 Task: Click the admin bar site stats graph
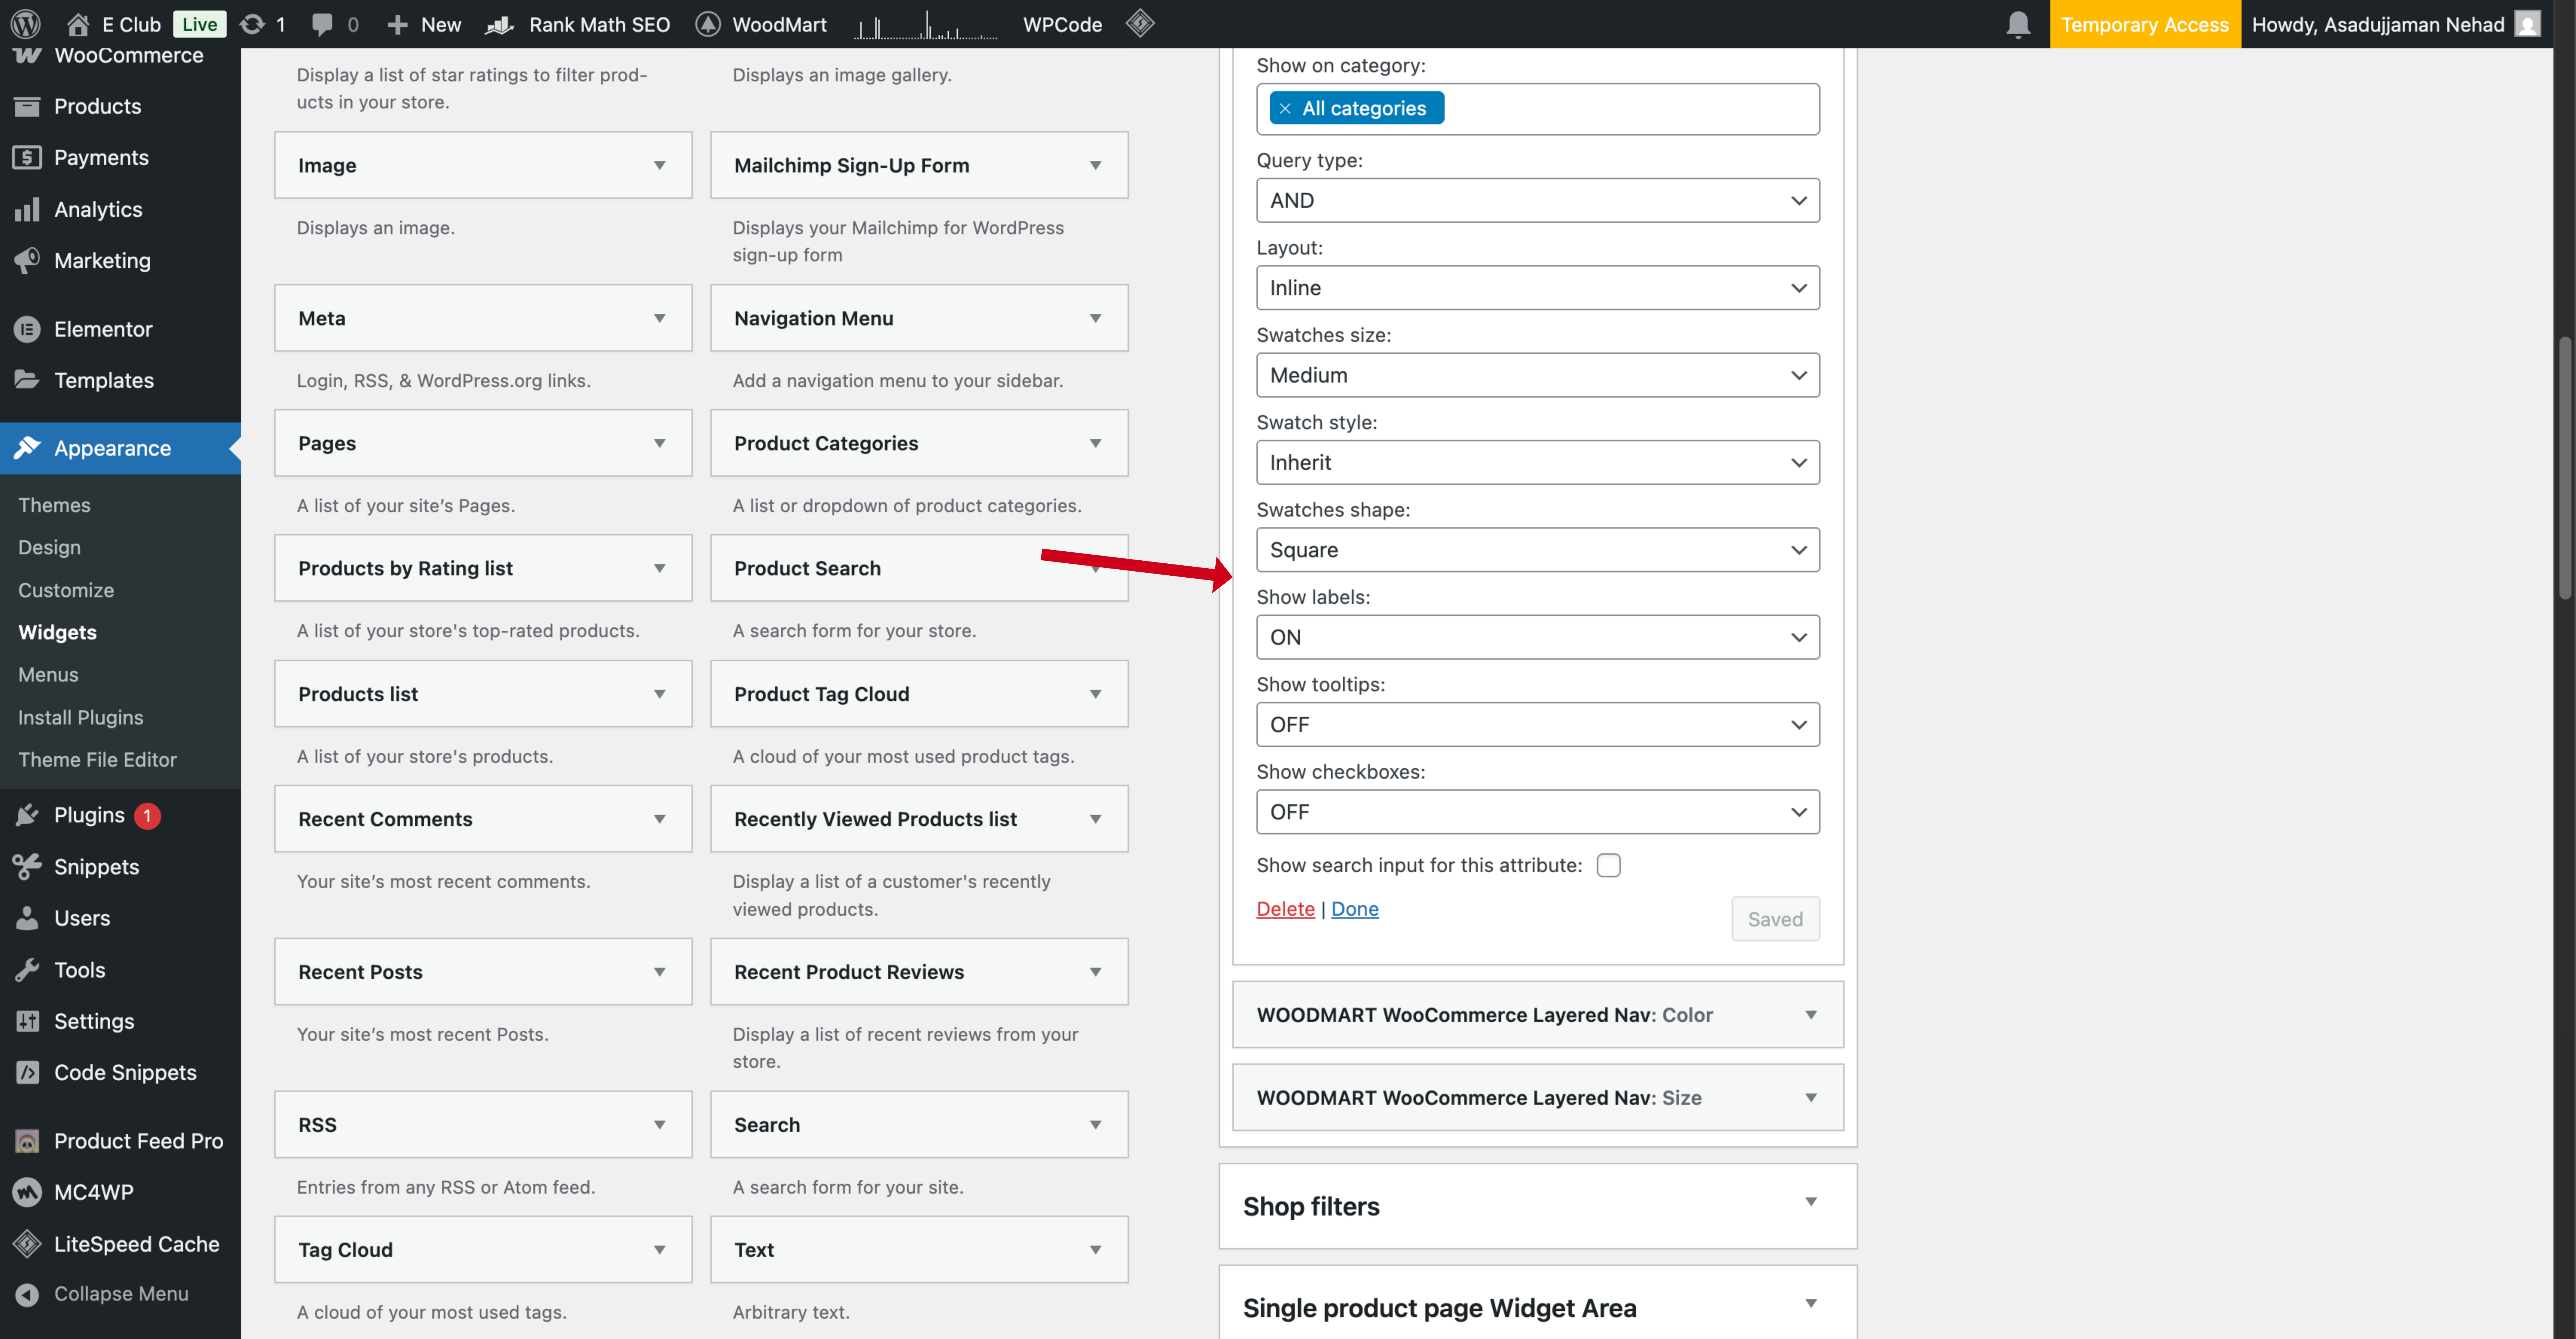[x=926, y=24]
